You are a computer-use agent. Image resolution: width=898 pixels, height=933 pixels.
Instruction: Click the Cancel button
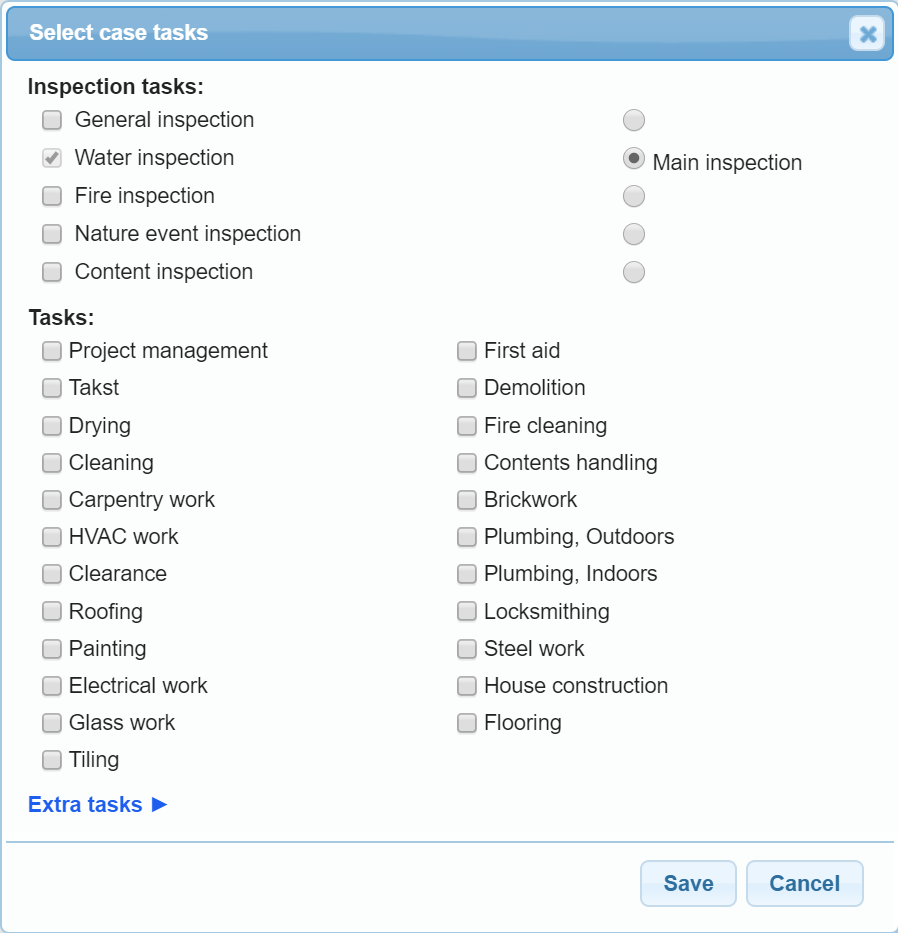click(804, 883)
